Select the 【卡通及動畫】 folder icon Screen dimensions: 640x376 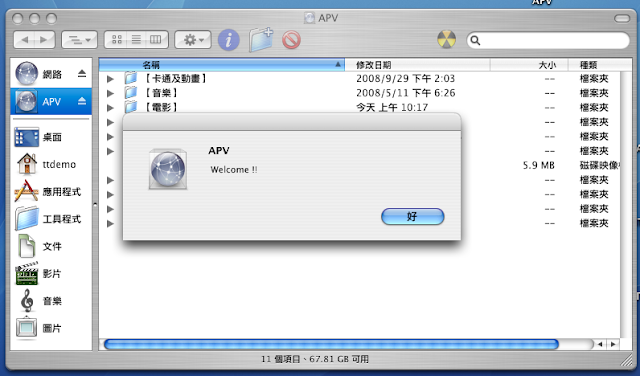(131, 78)
